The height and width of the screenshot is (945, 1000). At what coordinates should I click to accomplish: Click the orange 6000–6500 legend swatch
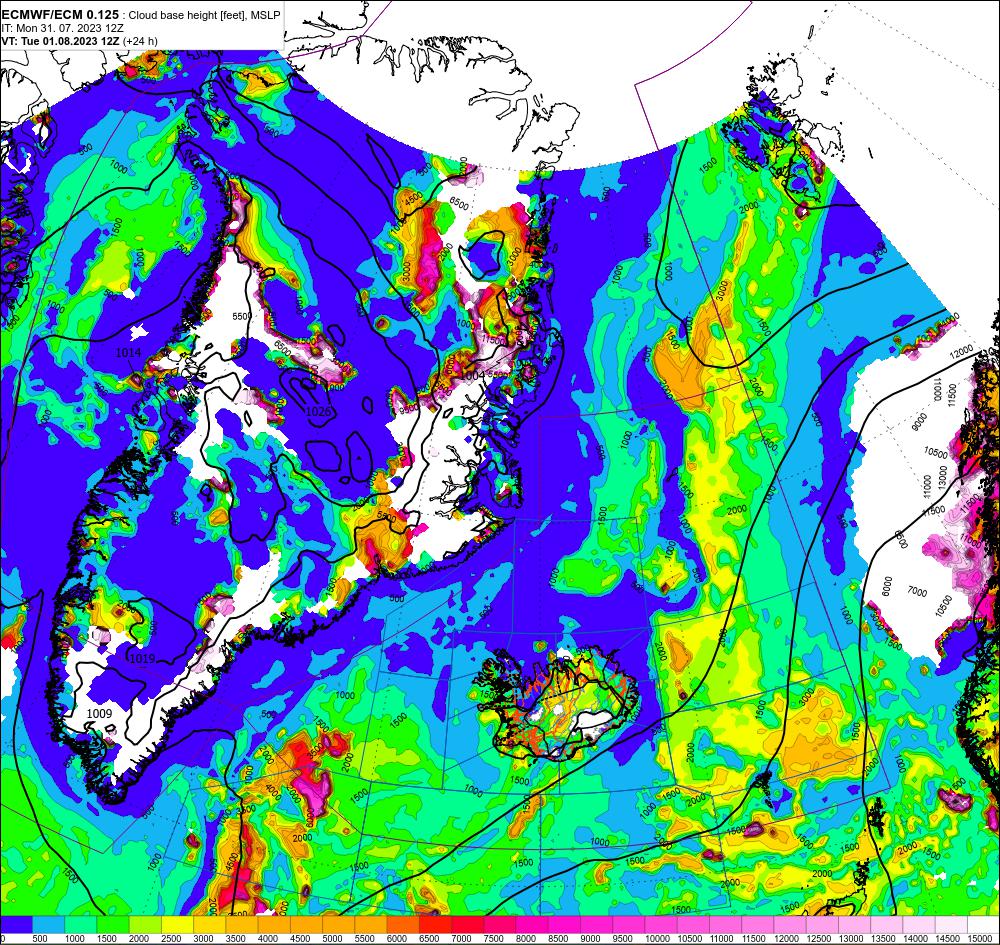coord(403,925)
